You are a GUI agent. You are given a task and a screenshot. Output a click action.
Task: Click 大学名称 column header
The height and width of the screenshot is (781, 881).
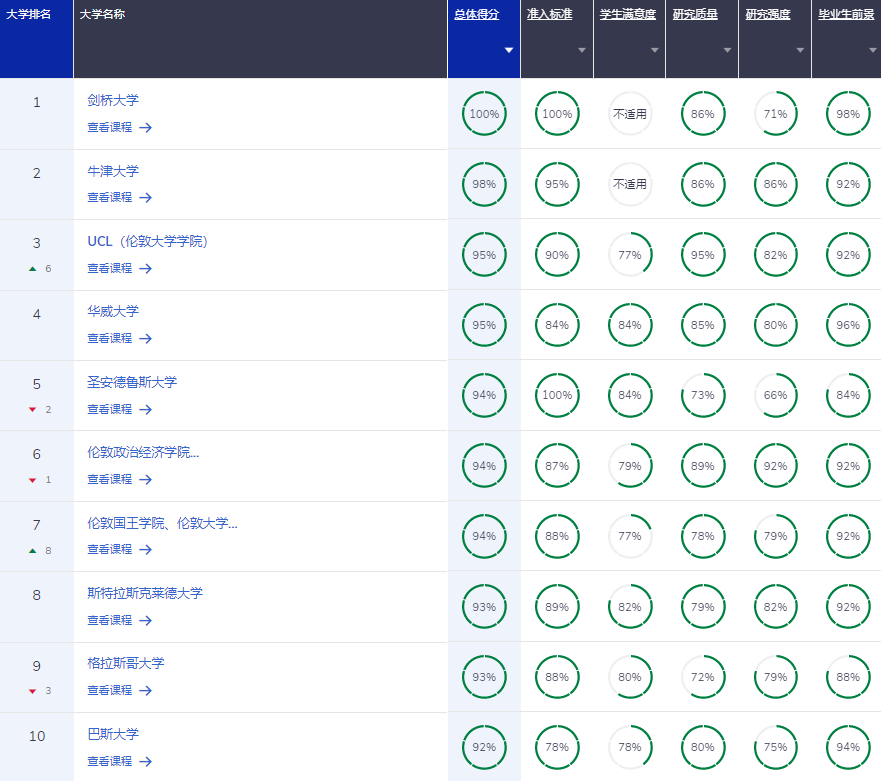[261, 39]
